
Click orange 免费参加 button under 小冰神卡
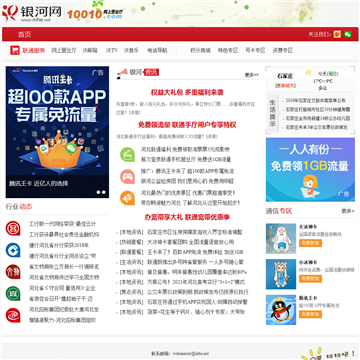click(x=310, y=279)
